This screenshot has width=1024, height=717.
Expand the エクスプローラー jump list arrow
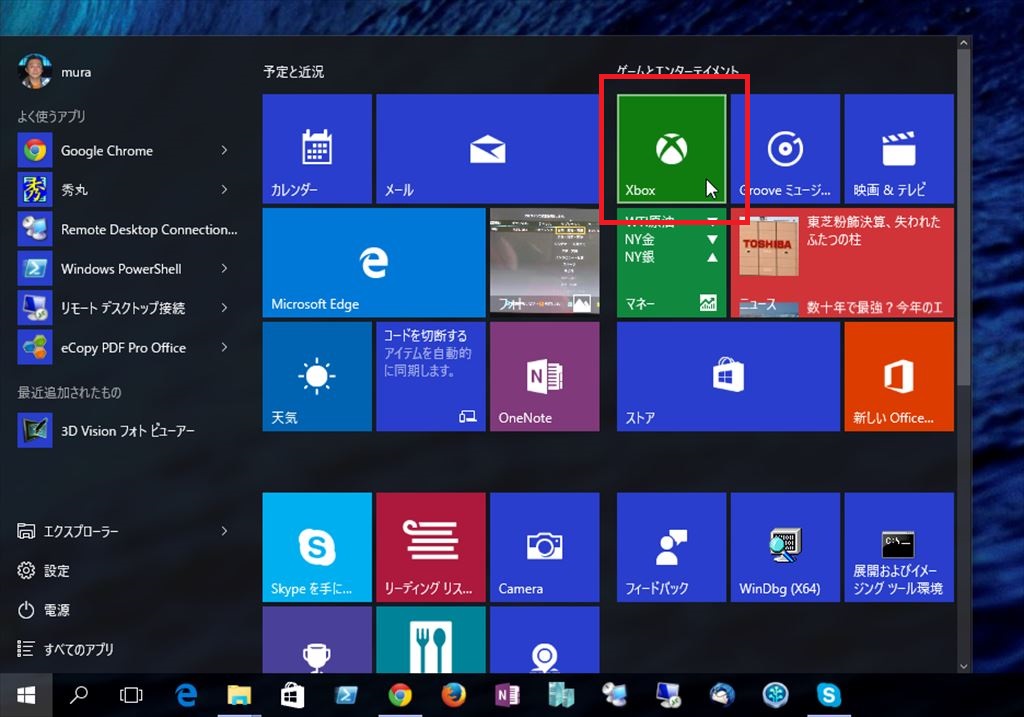(224, 531)
